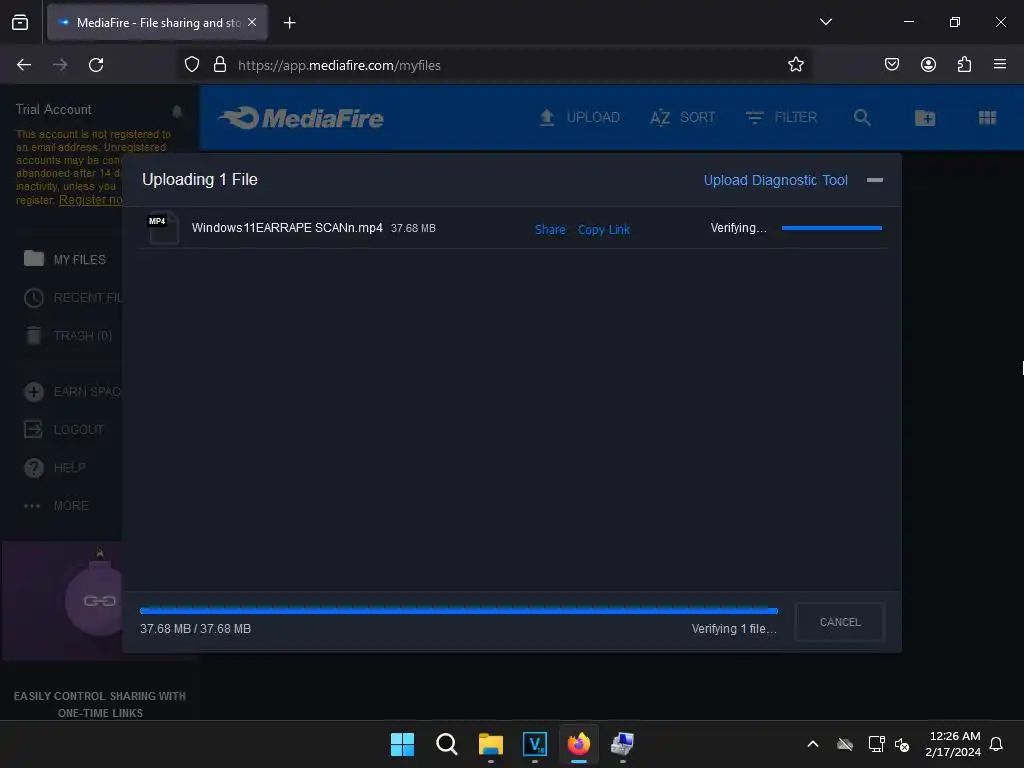The height and width of the screenshot is (768, 1024).
Task: Close the MediaFire tab
Action: pyautogui.click(x=252, y=22)
